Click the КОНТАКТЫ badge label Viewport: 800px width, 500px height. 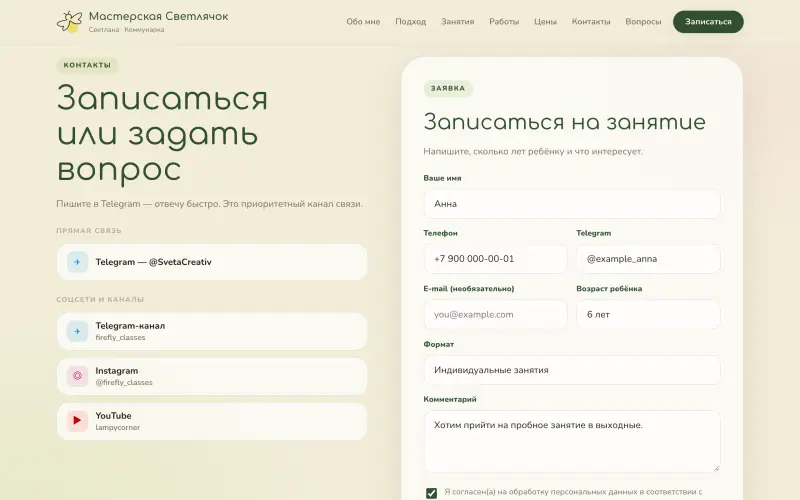click(87, 65)
